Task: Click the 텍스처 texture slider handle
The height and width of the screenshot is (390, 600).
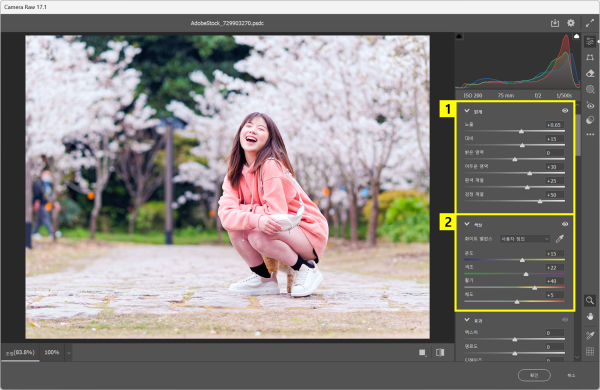Action: click(515, 339)
